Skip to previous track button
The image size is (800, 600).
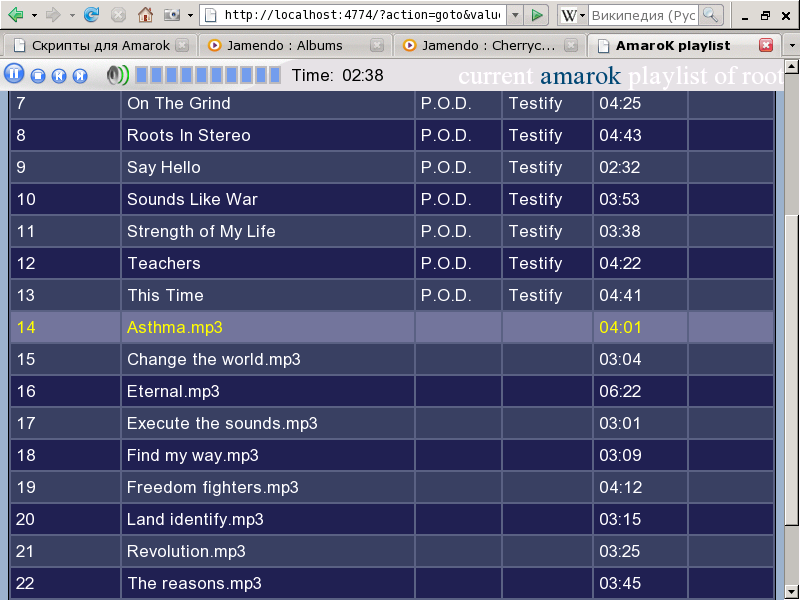pos(59,76)
